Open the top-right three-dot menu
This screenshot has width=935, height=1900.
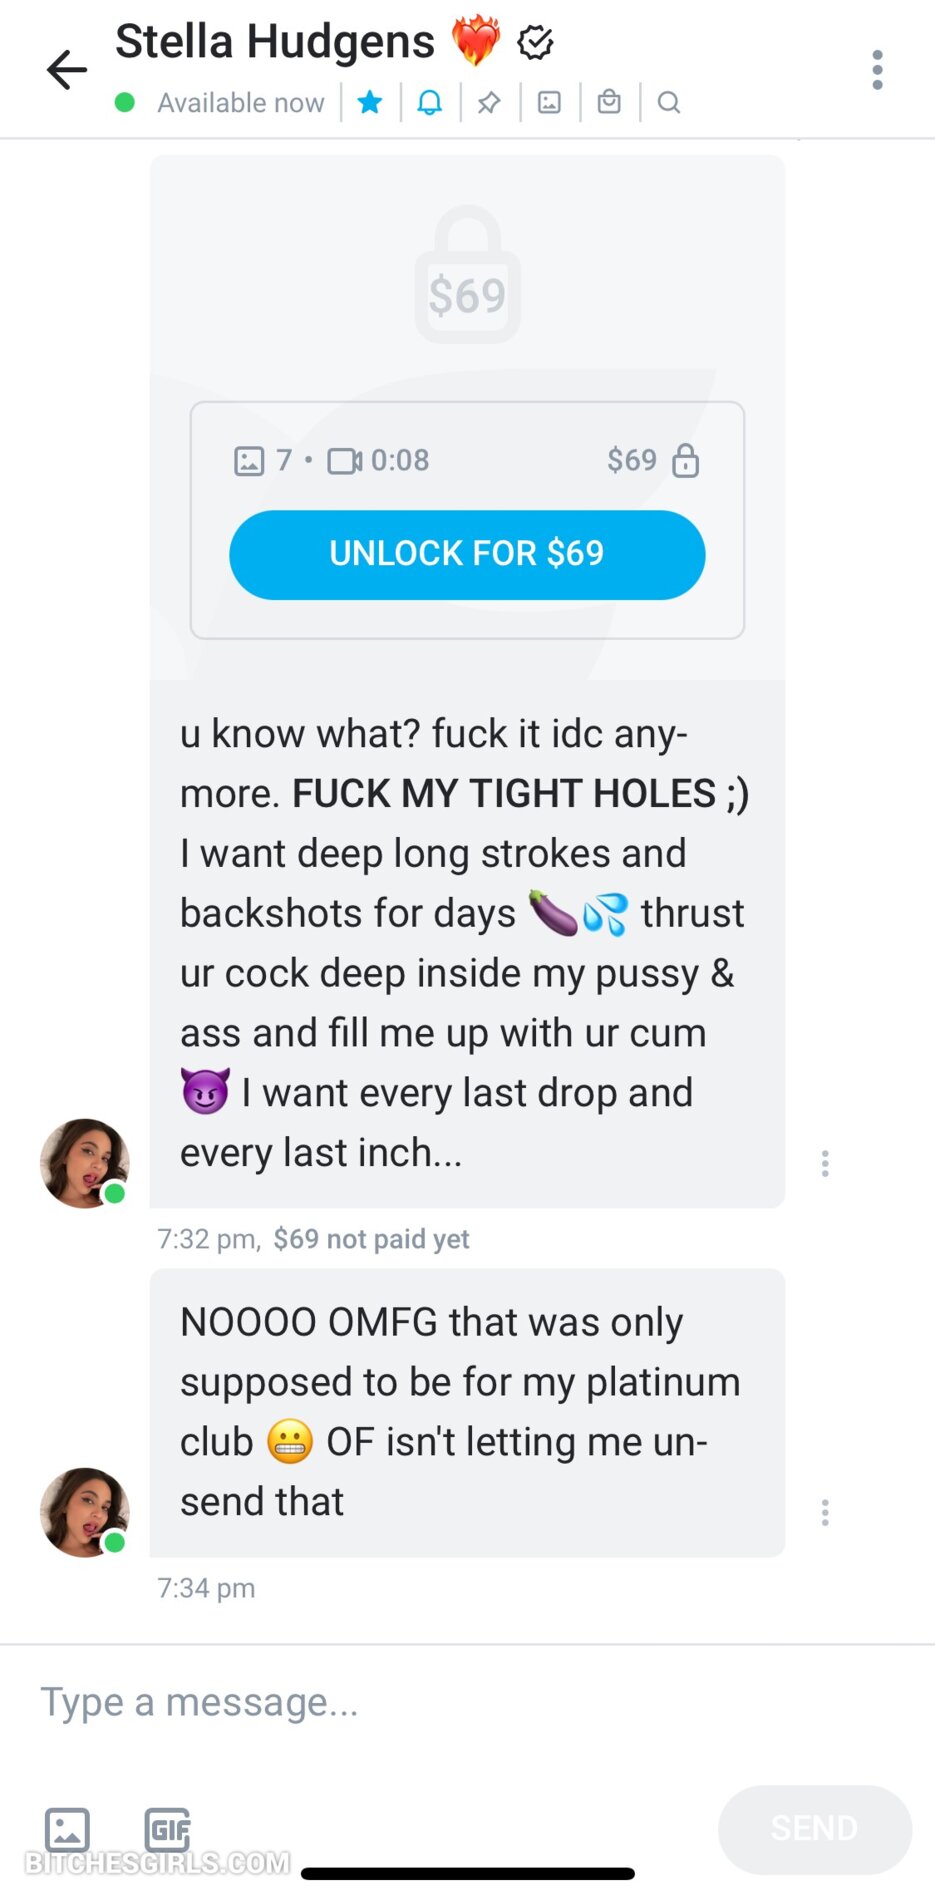[x=877, y=70]
